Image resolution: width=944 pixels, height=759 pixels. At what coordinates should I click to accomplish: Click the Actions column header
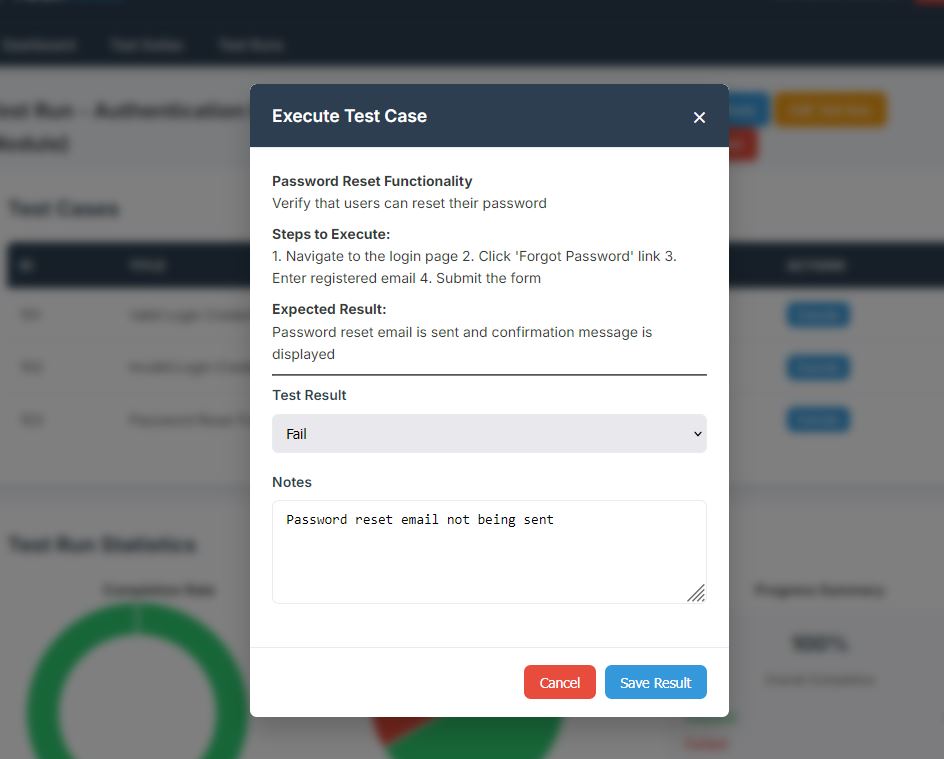coord(815,266)
